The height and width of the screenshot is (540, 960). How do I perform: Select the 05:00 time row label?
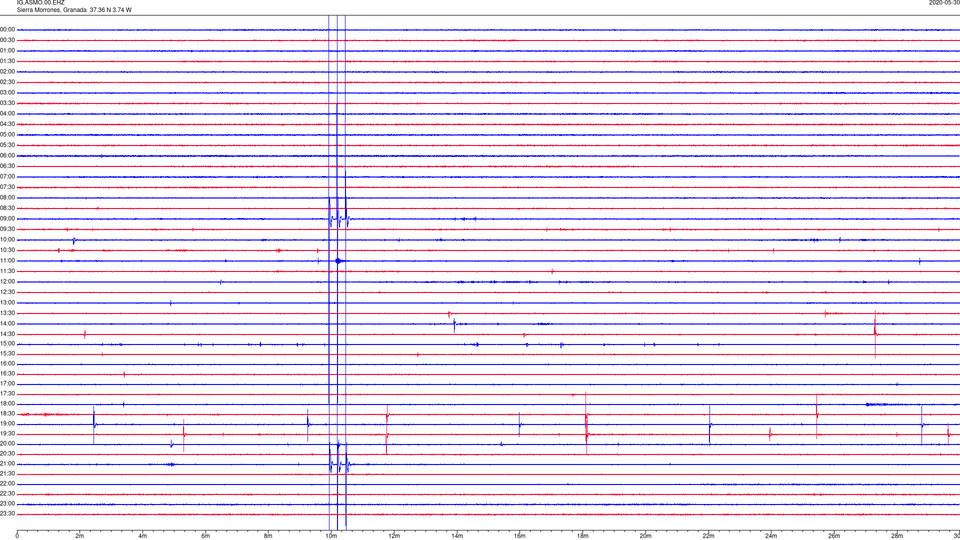(7, 135)
